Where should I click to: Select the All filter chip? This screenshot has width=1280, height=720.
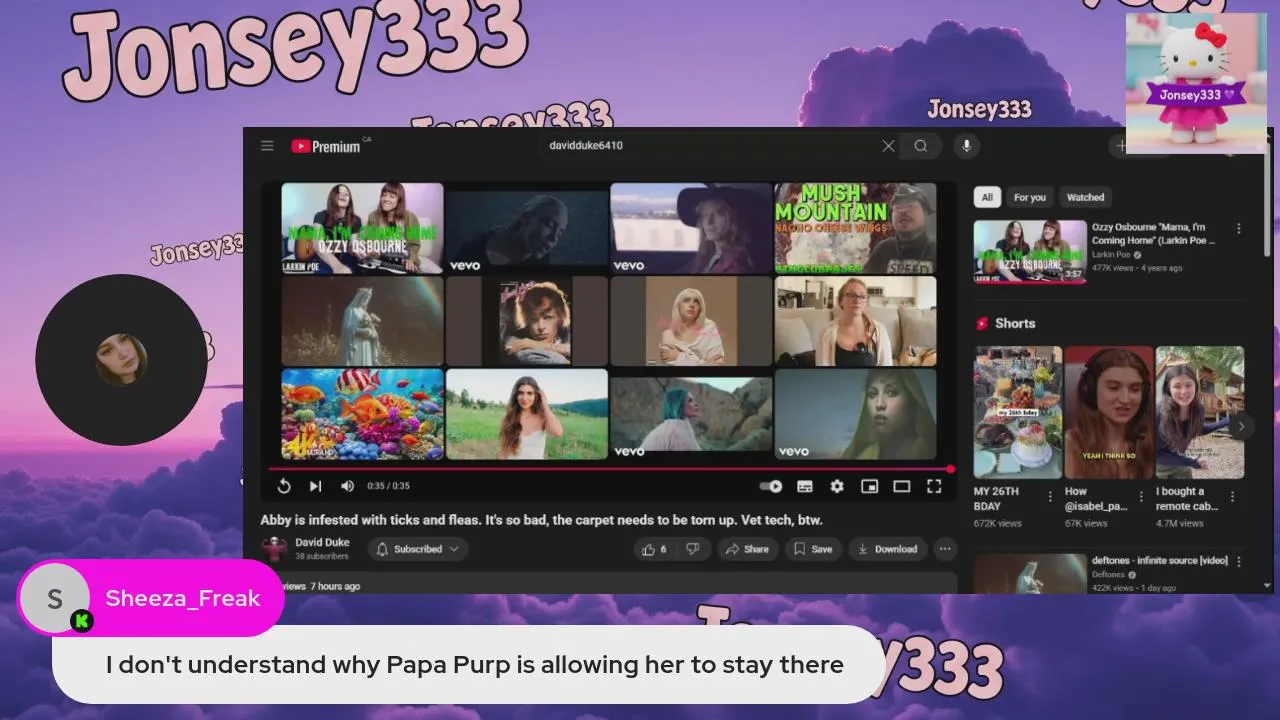[x=987, y=197]
